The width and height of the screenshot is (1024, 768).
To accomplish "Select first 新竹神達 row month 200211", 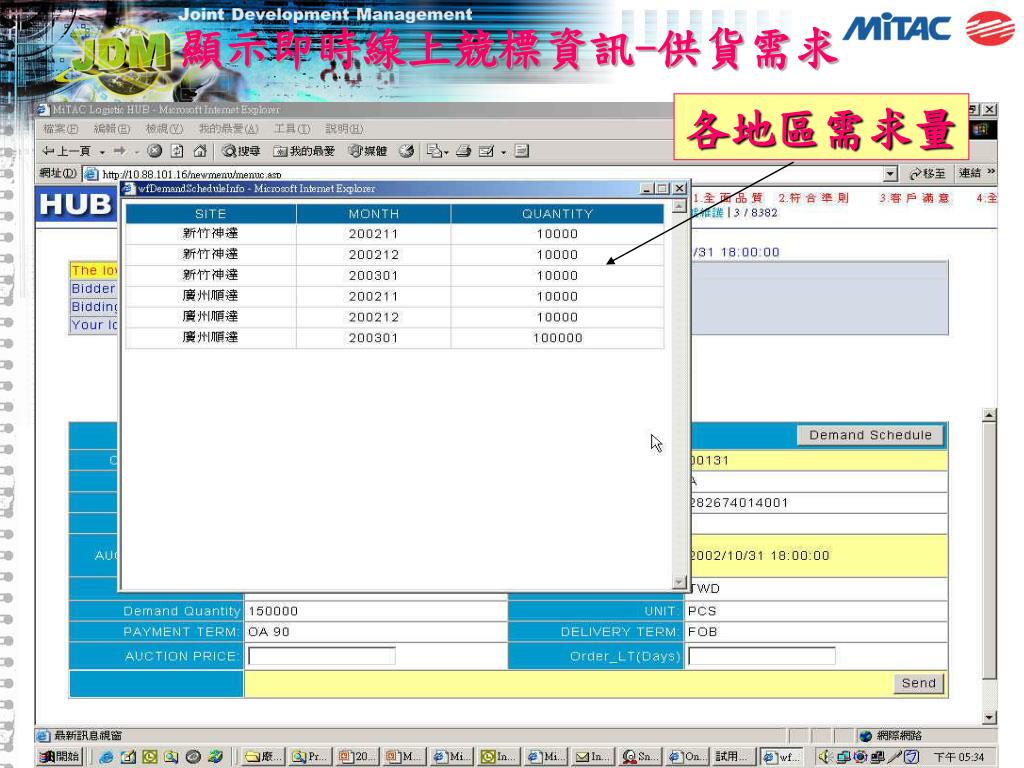I will click(x=373, y=234).
